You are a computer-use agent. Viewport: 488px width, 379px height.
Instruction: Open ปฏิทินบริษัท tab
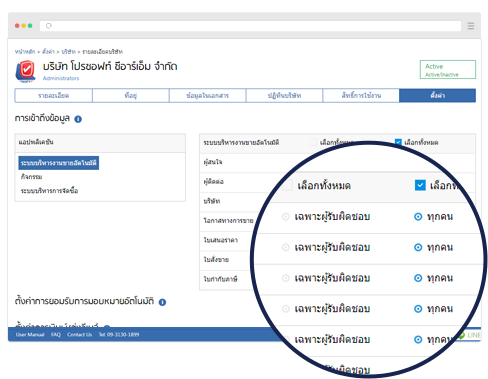[x=284, y=96]
